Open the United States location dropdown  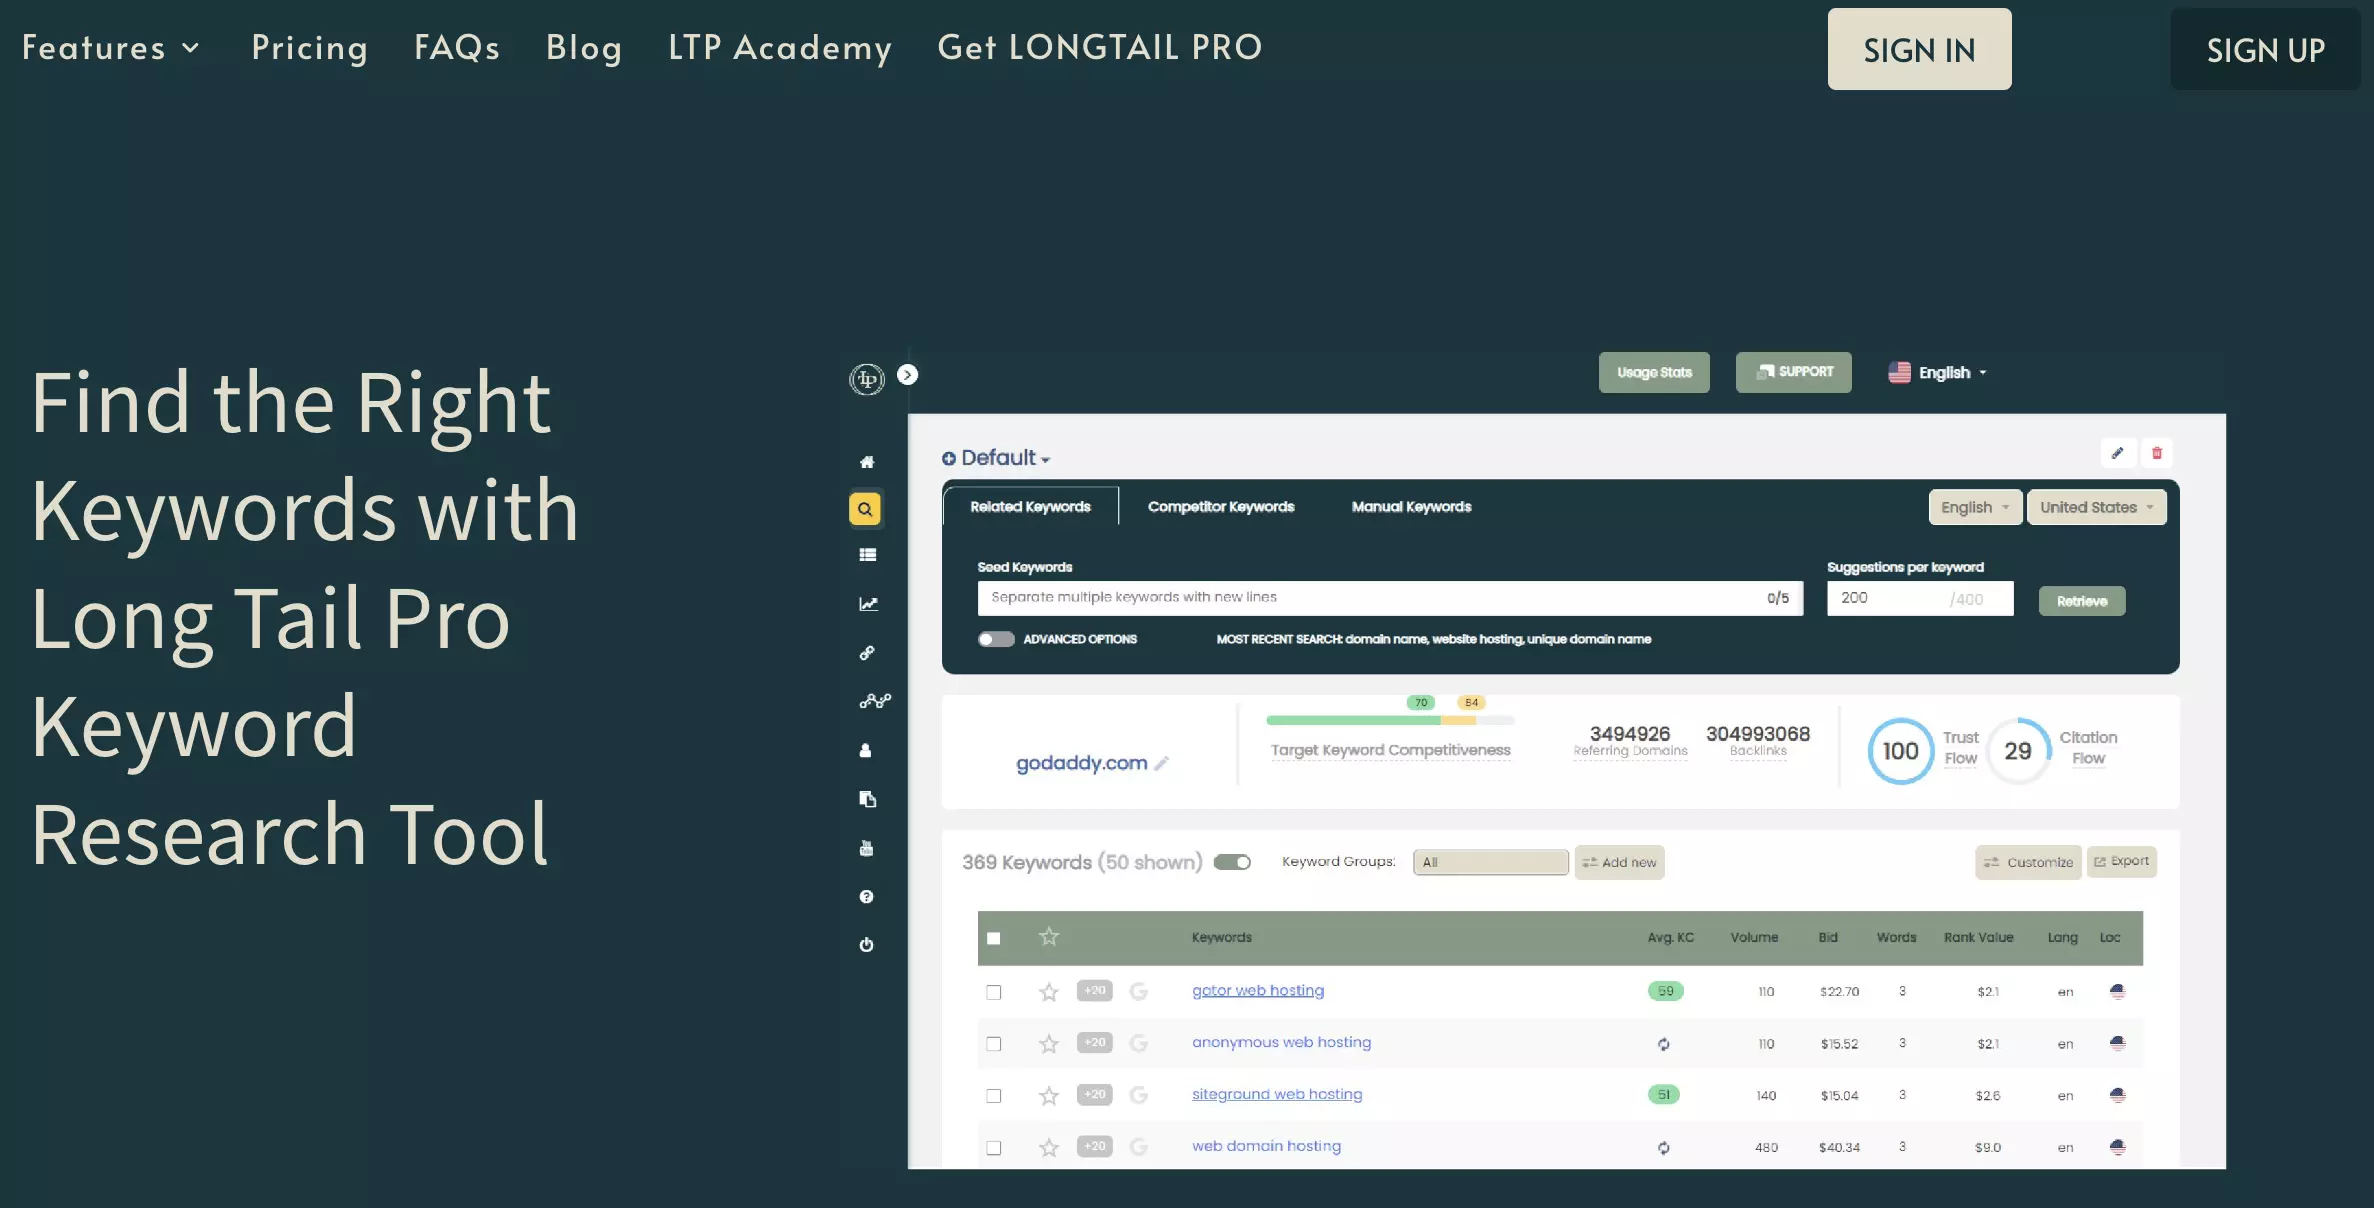(2097, 507)
